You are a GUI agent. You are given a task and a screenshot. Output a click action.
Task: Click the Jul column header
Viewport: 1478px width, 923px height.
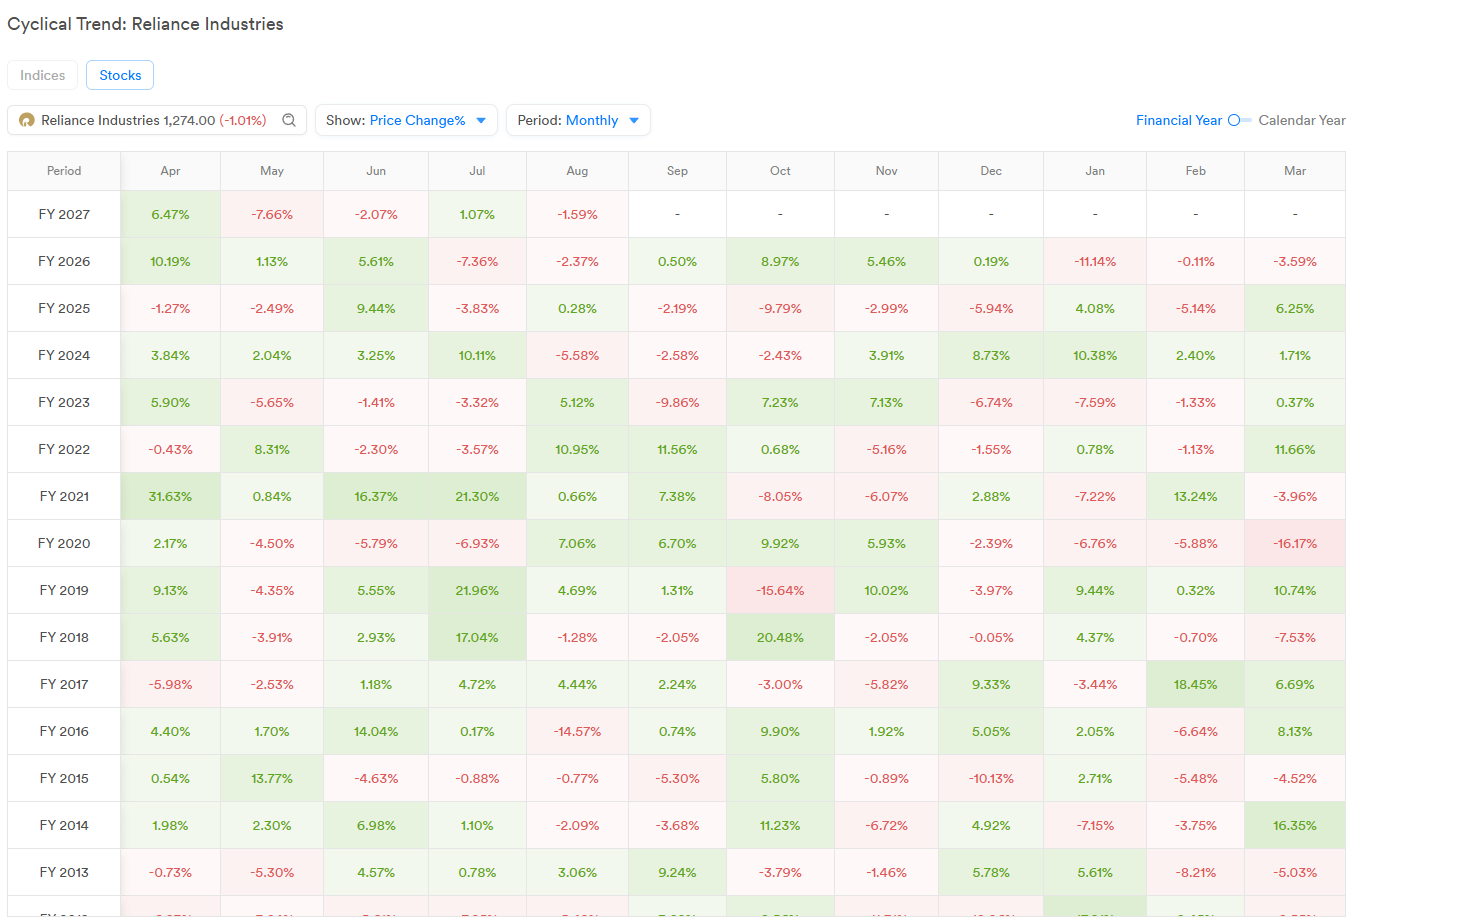[x=478, y=171]
